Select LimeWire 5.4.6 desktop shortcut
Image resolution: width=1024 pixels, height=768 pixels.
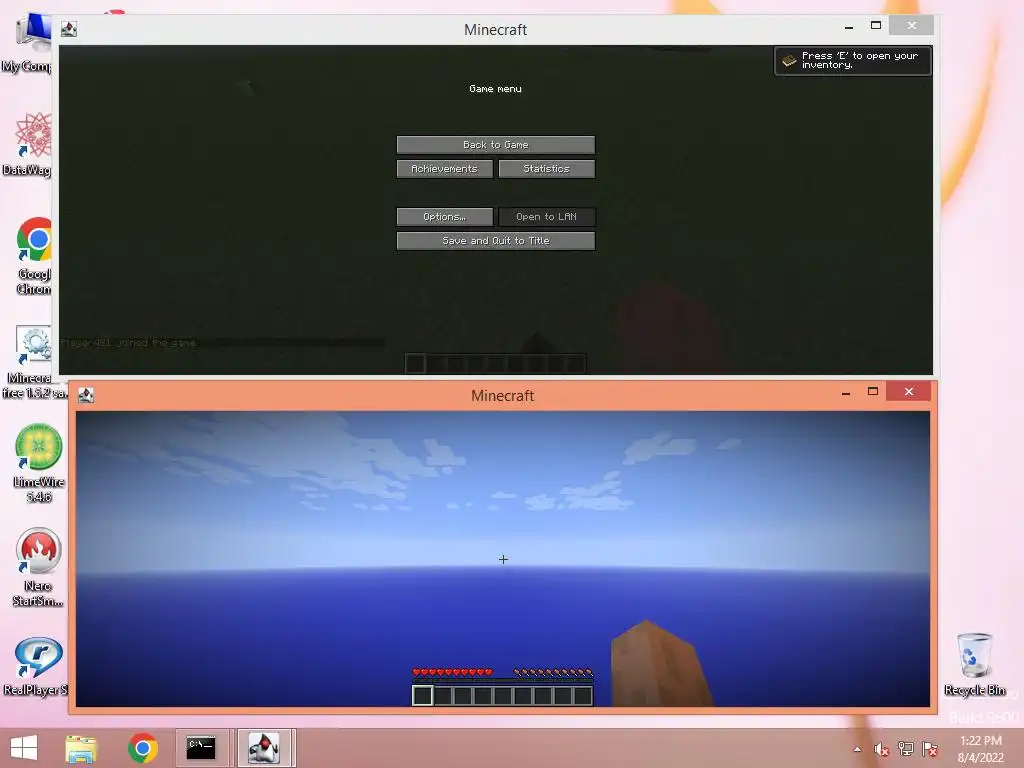[39, 464]
